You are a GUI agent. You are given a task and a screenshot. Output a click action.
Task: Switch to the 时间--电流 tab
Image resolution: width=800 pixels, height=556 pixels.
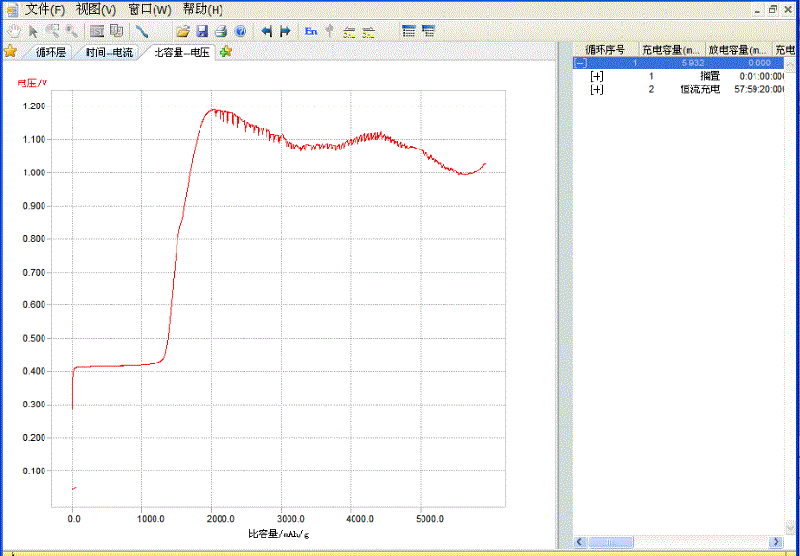click(108, 52)
